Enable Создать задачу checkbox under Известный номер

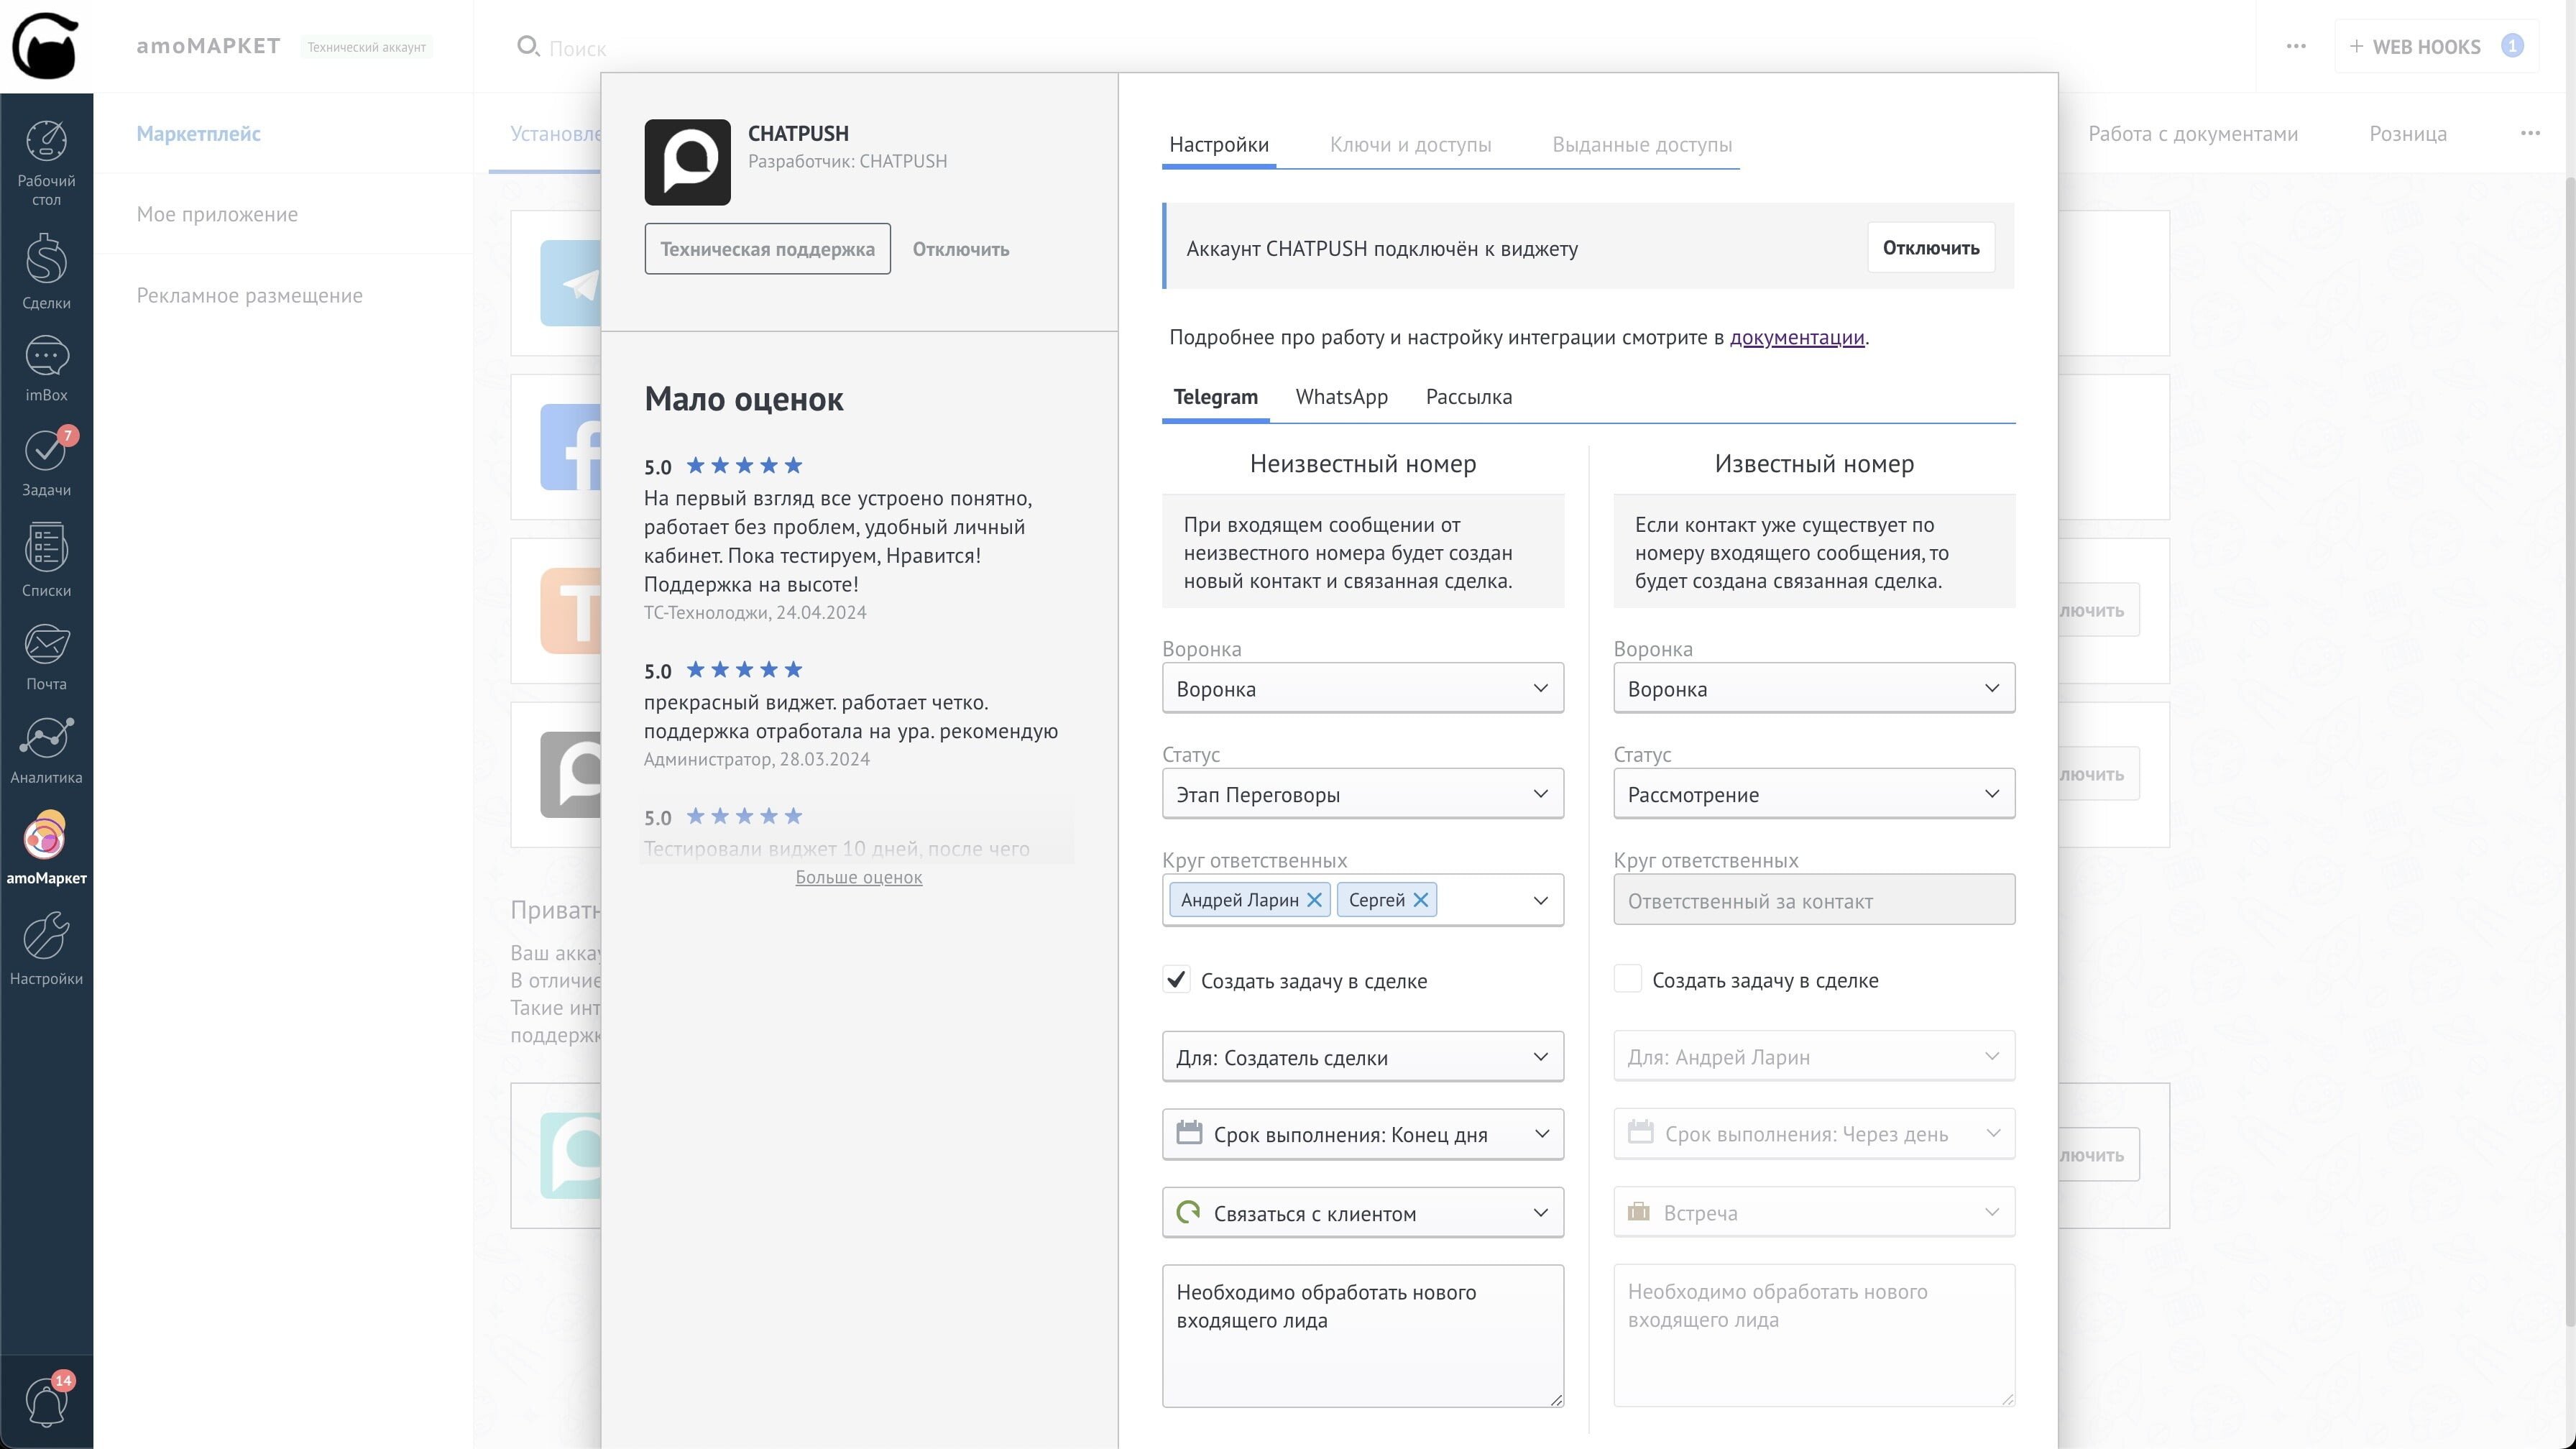tap(1627, 979)
